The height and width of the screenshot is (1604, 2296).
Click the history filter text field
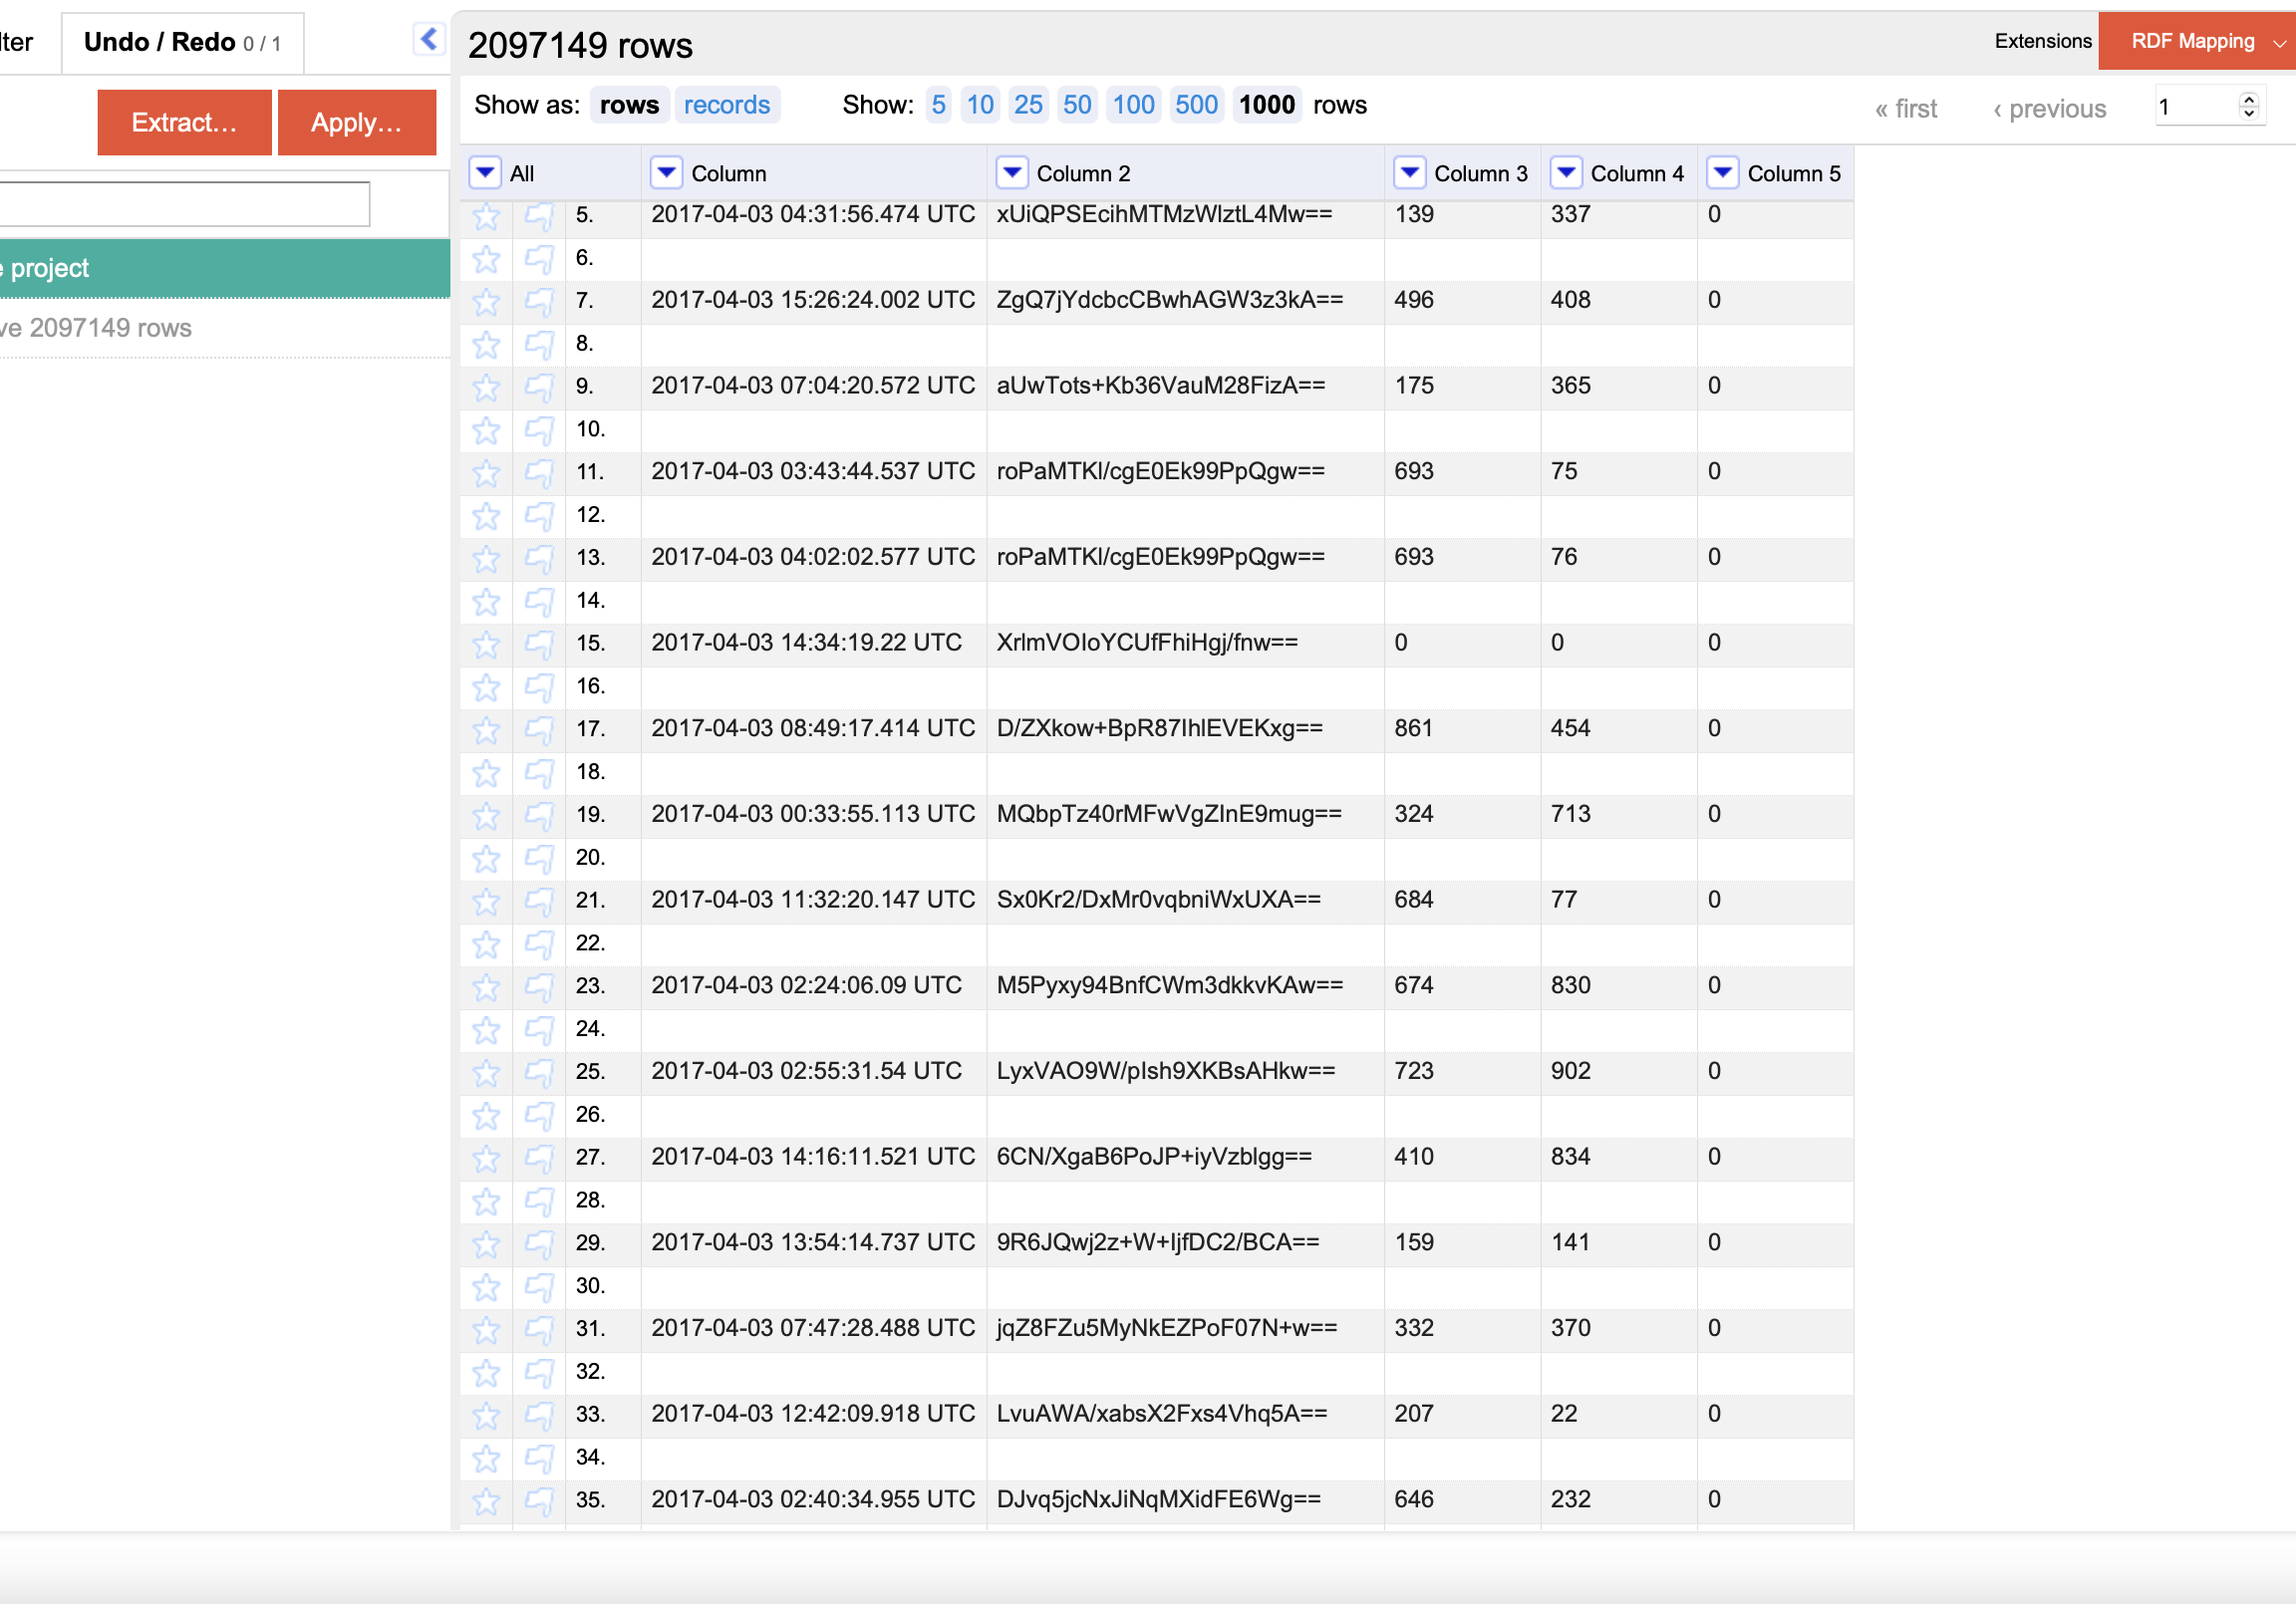[183, 204]
